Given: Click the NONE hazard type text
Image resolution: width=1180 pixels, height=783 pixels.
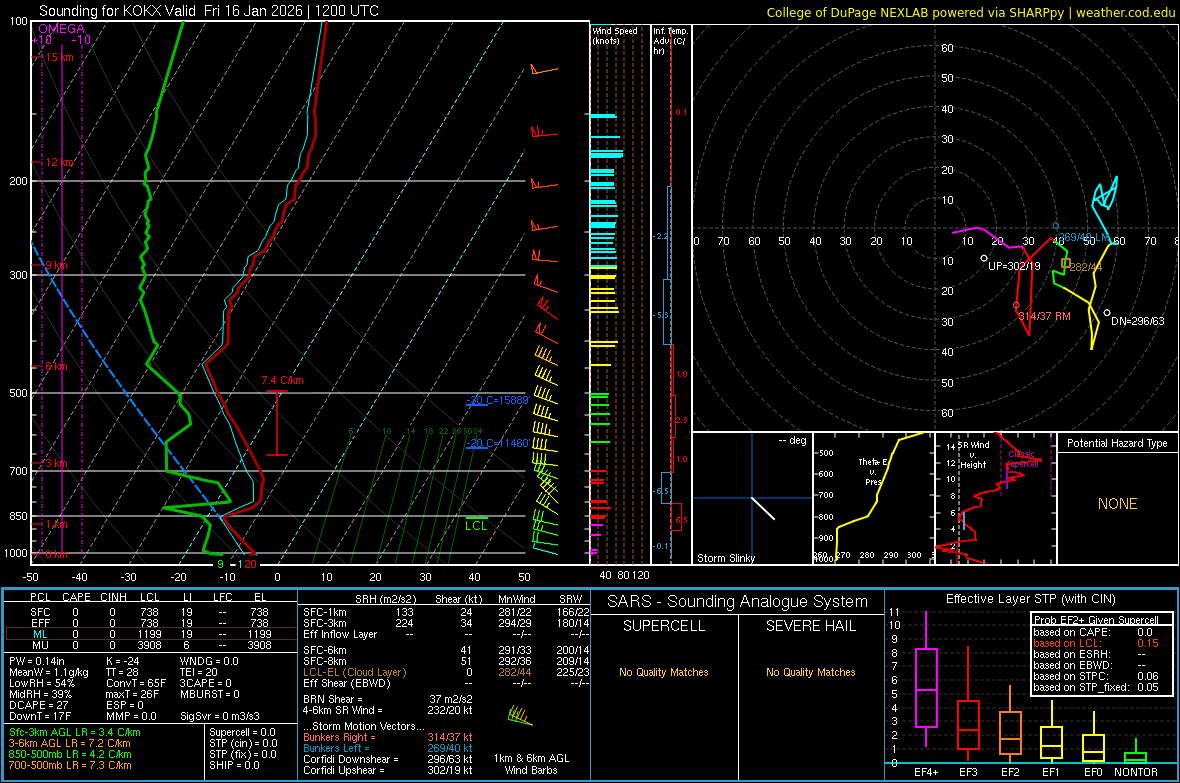Looking at the screenshot, I should point(1117,504).
